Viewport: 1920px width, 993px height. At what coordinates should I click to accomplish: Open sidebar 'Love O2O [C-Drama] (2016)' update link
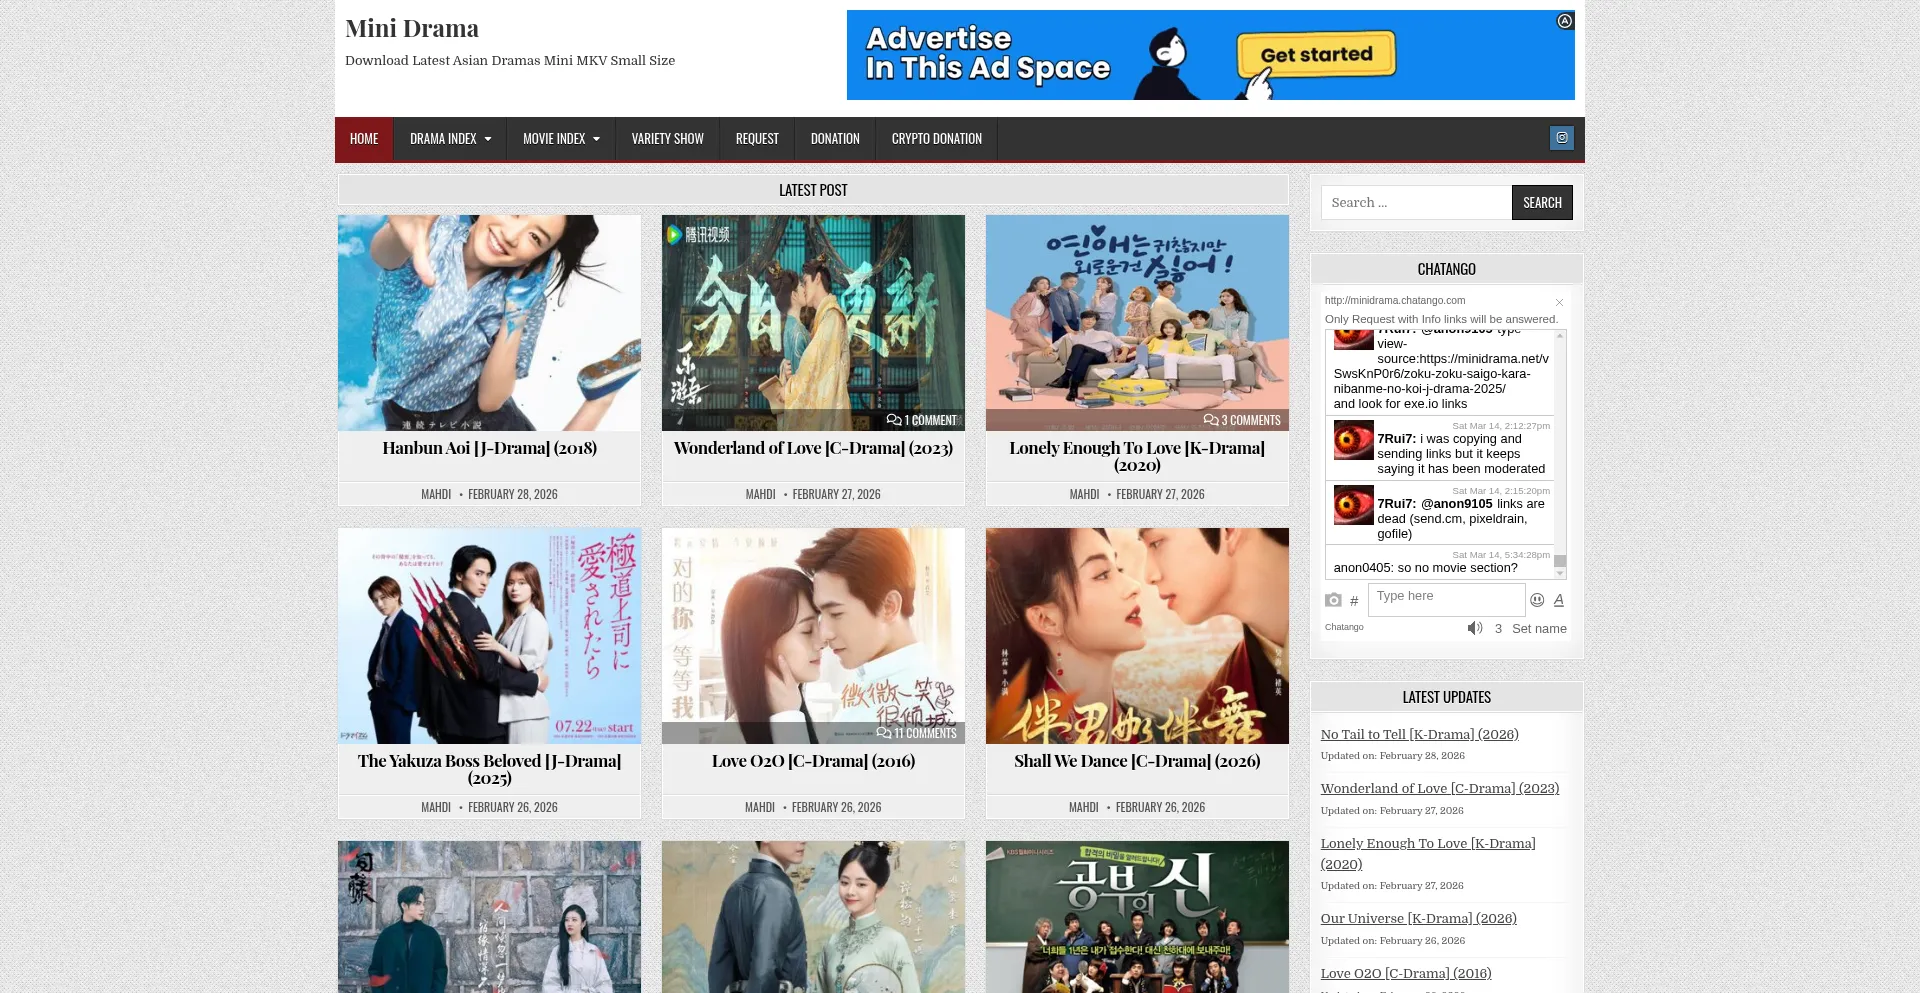1406,973
